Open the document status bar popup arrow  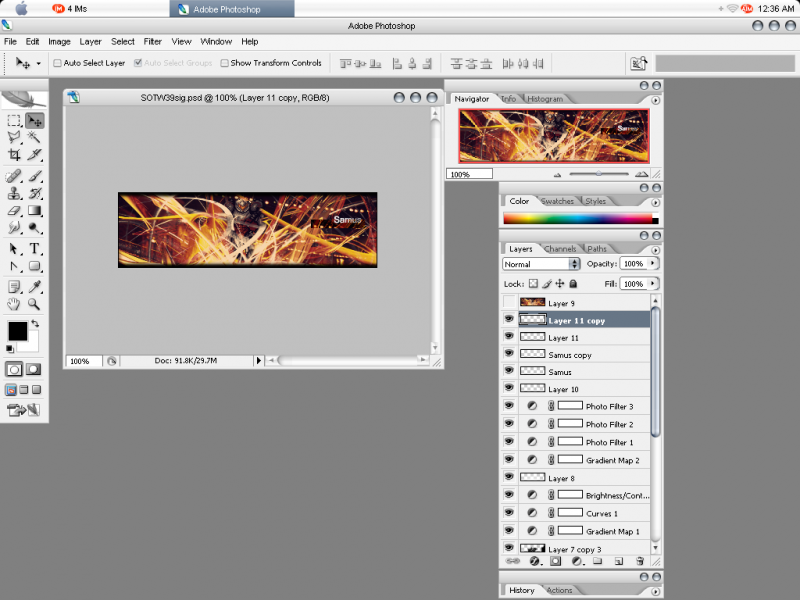pyautogui.click(x=259, y=361)
